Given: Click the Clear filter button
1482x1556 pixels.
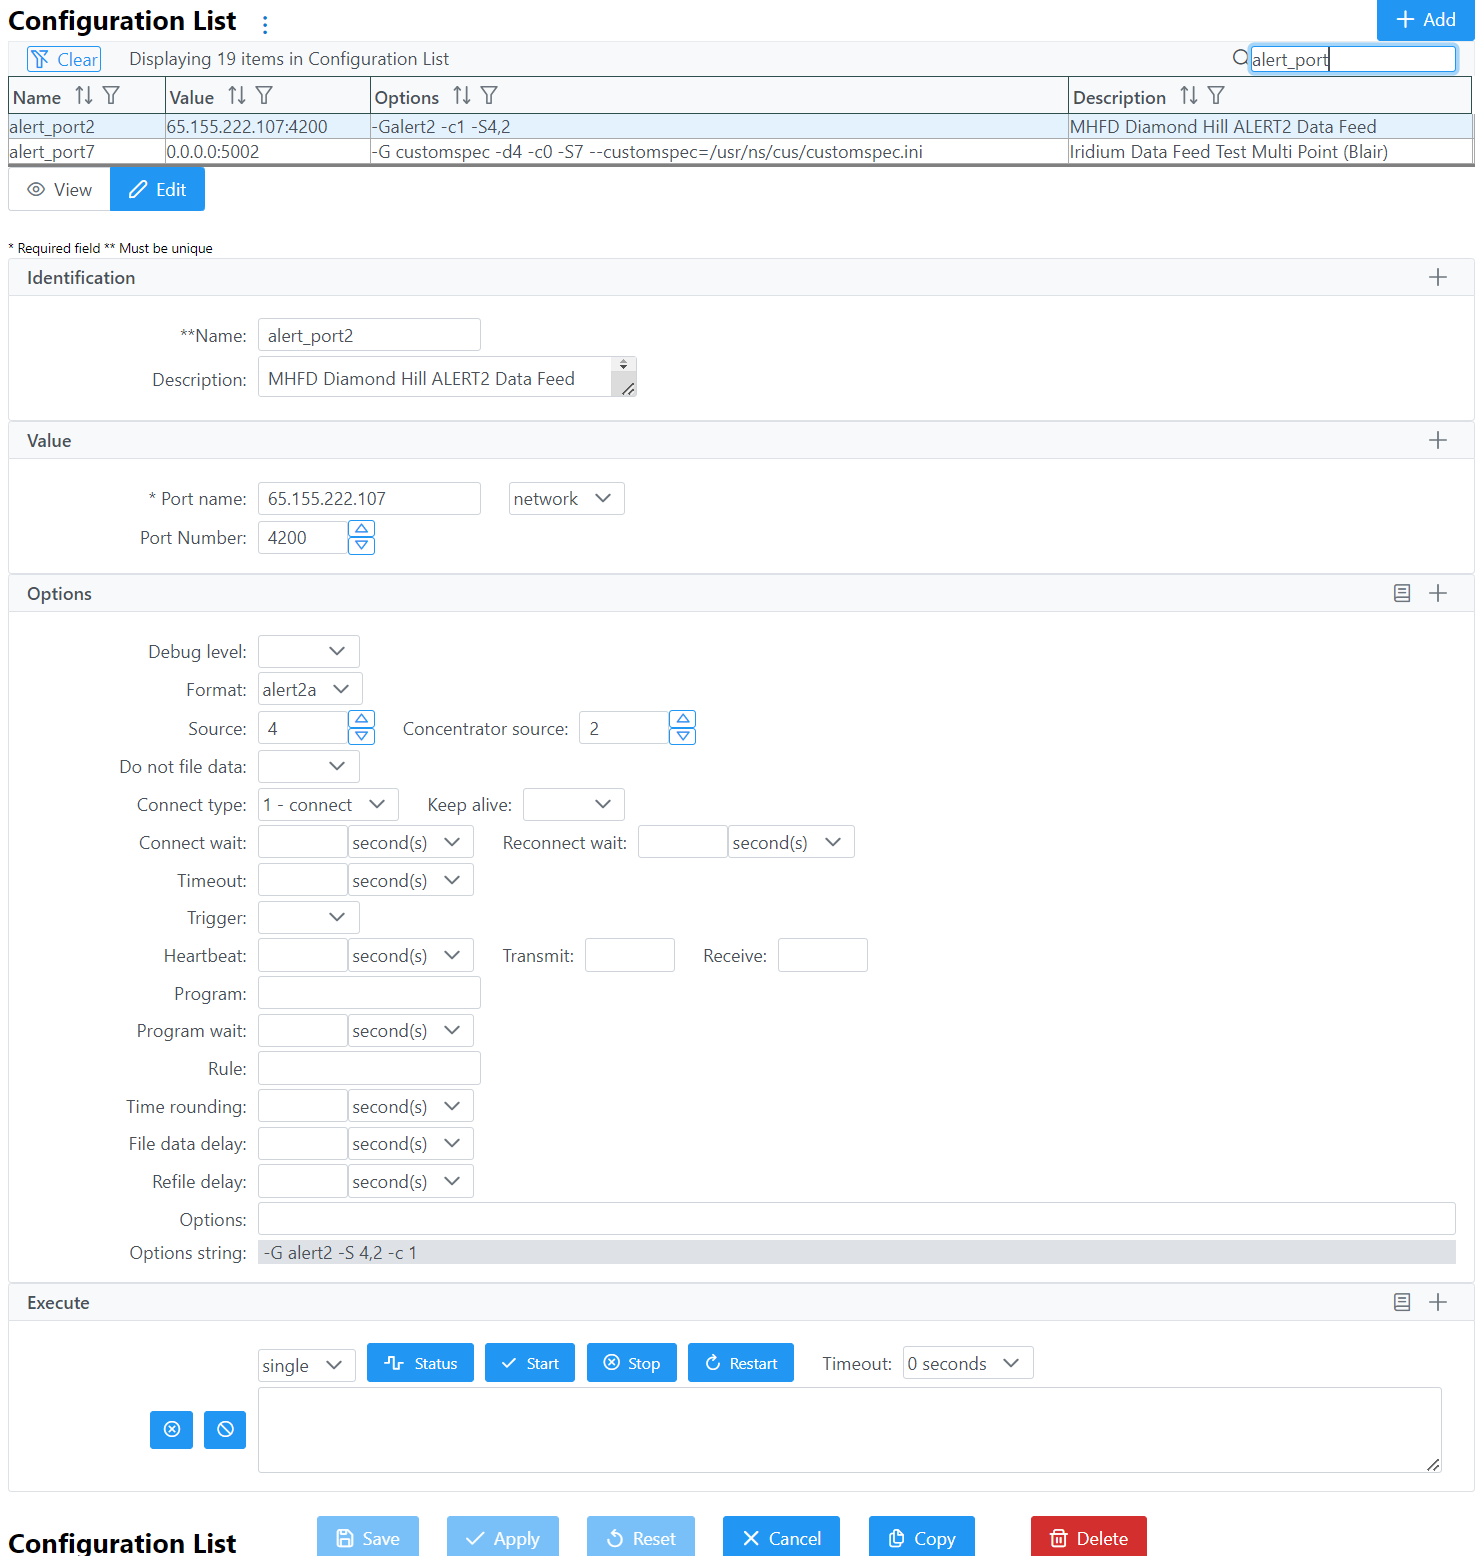Looking at the screenshot, I should click(x=65, y=59).
